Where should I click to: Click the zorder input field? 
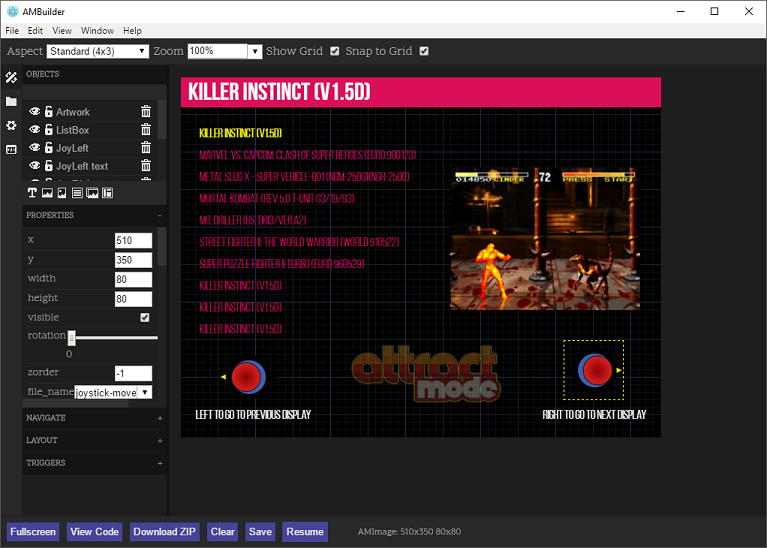134,373
